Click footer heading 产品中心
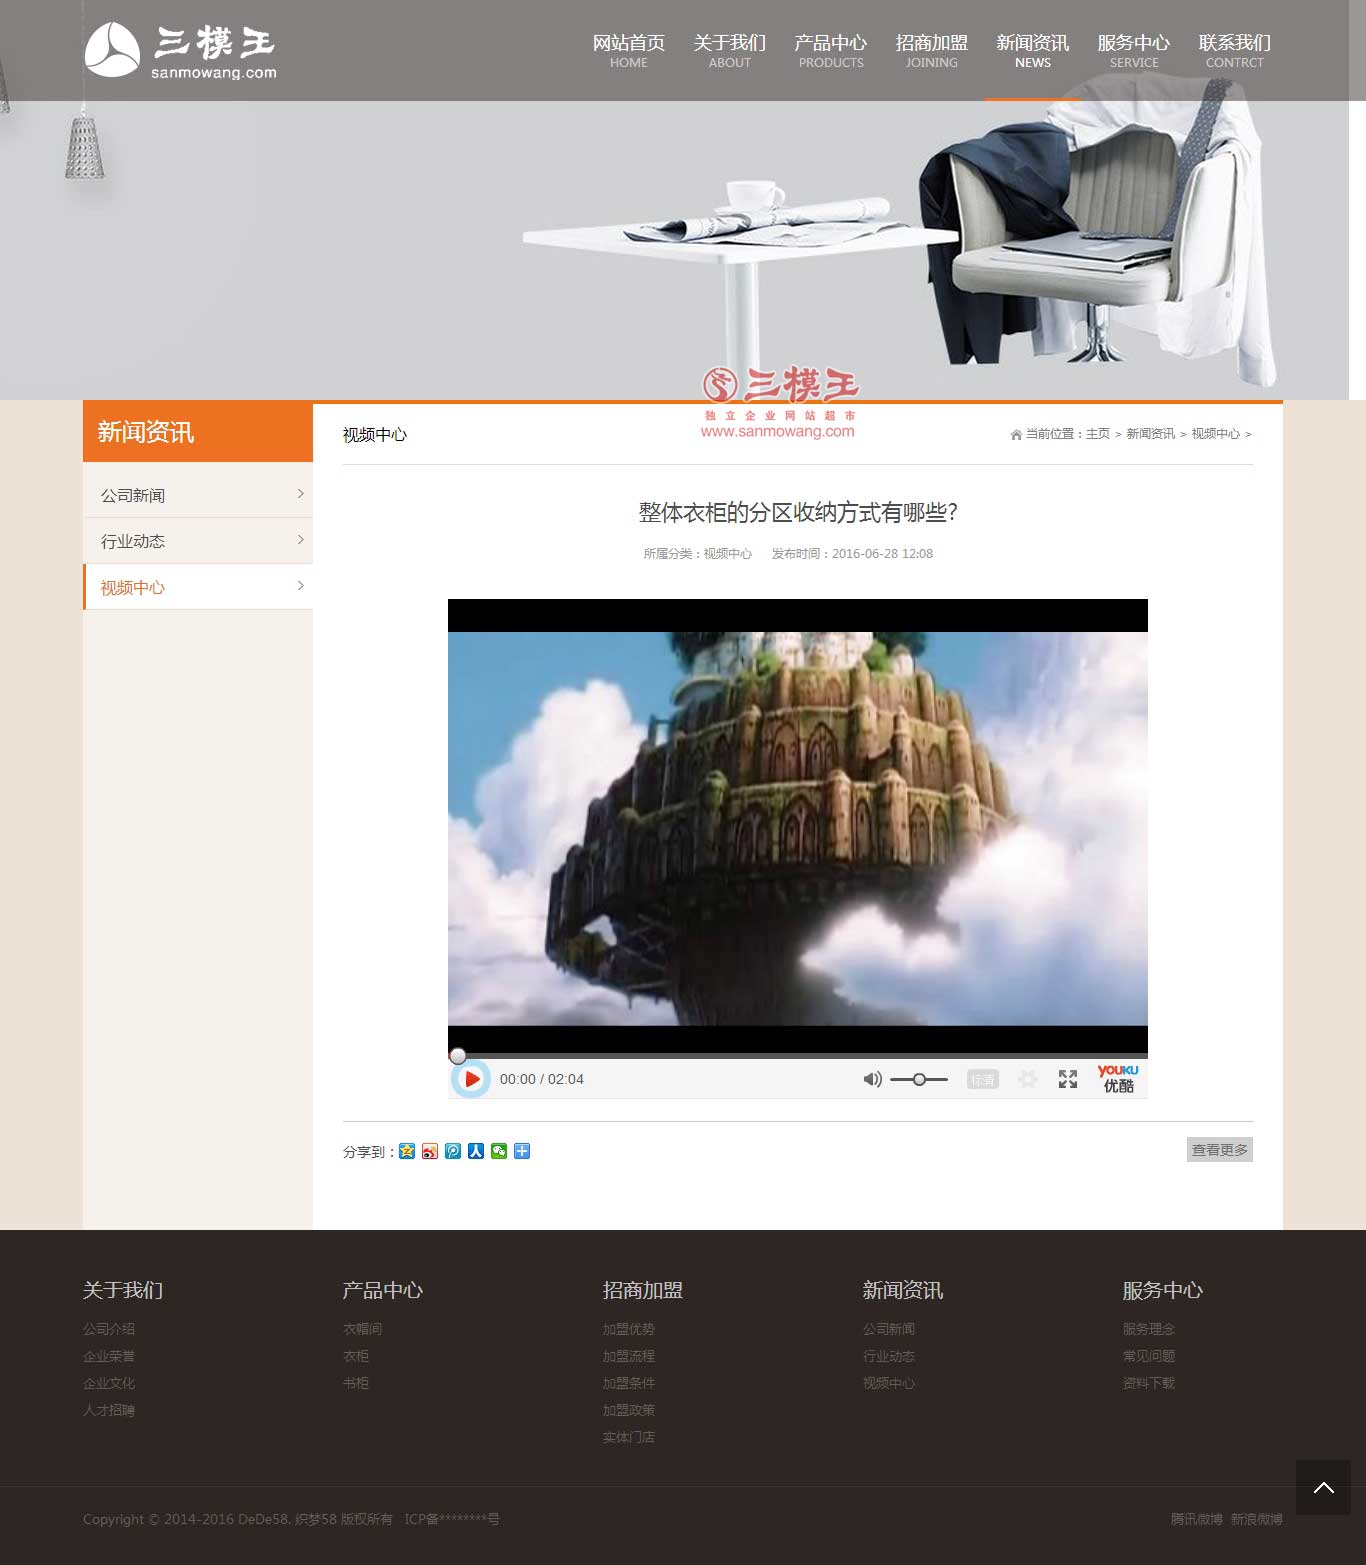 383,1290
